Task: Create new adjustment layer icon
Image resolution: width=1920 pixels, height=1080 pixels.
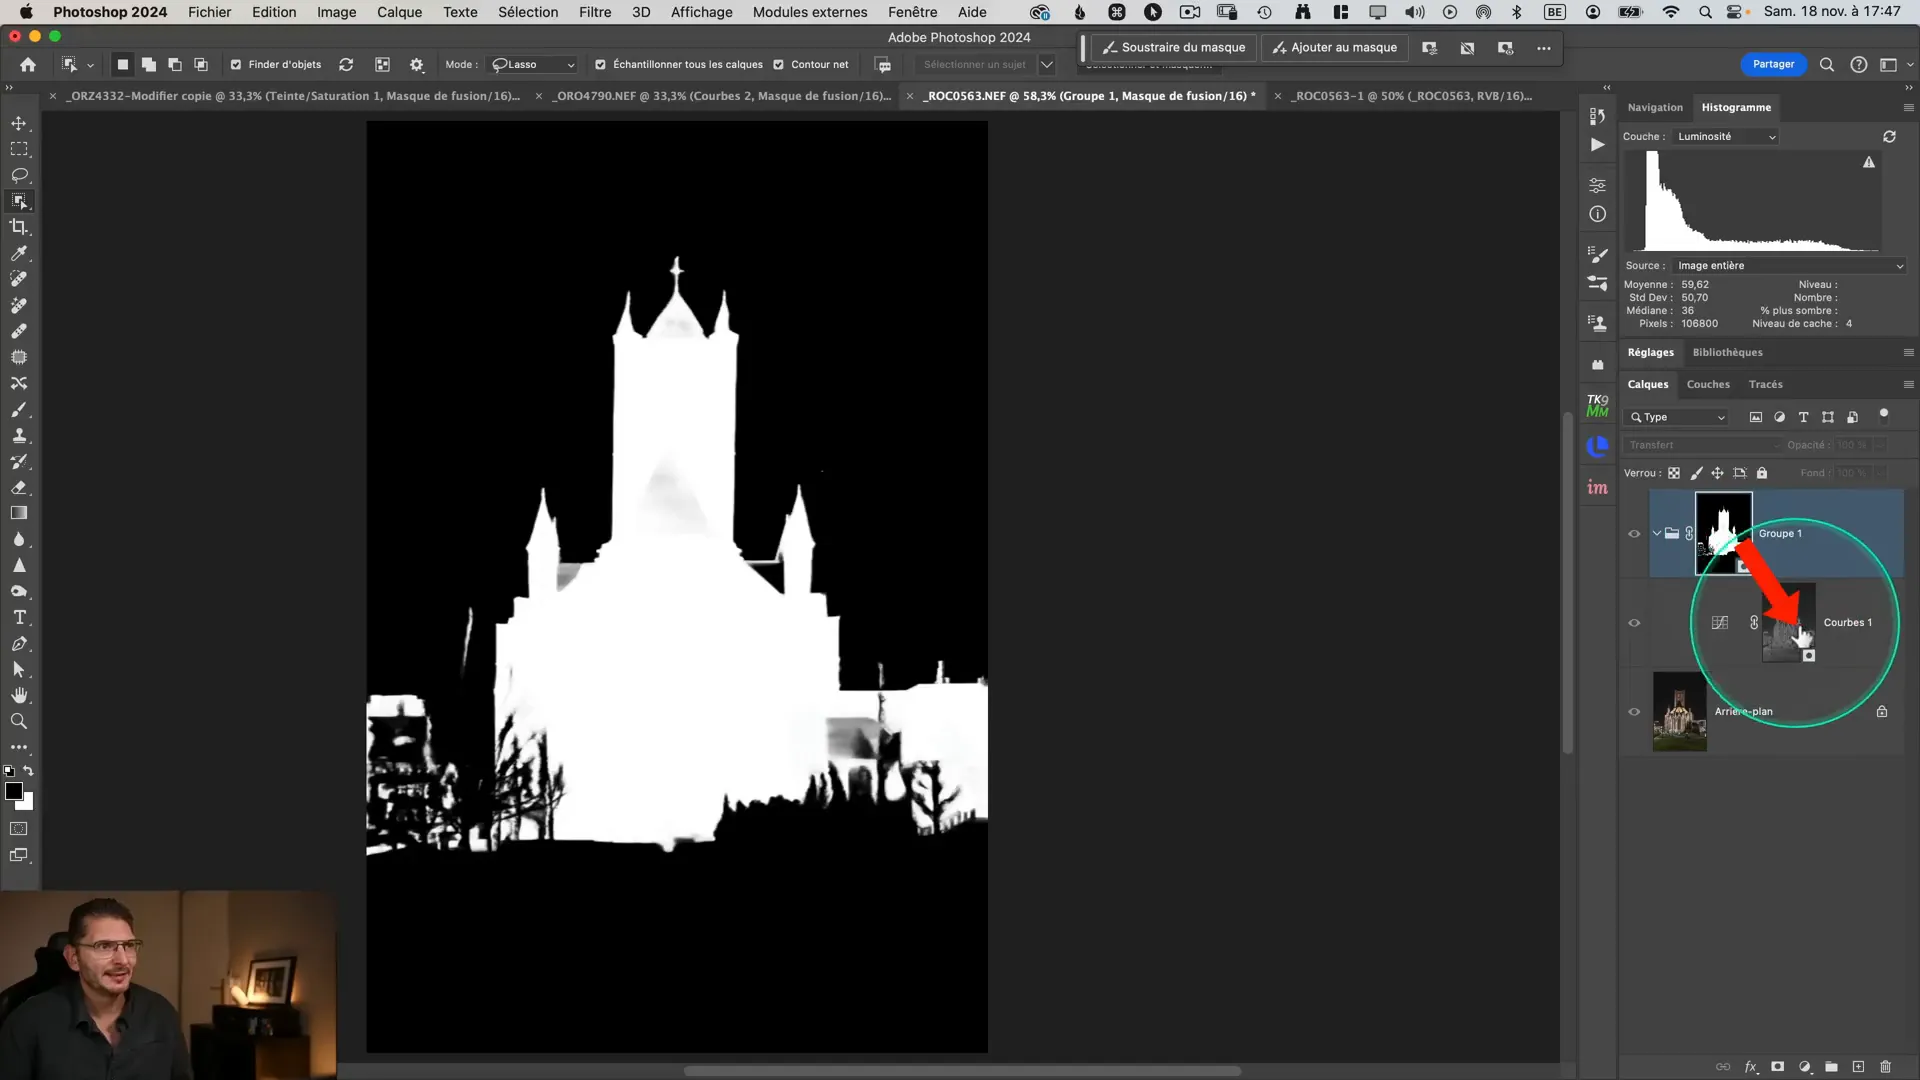Action: 1804,1067
